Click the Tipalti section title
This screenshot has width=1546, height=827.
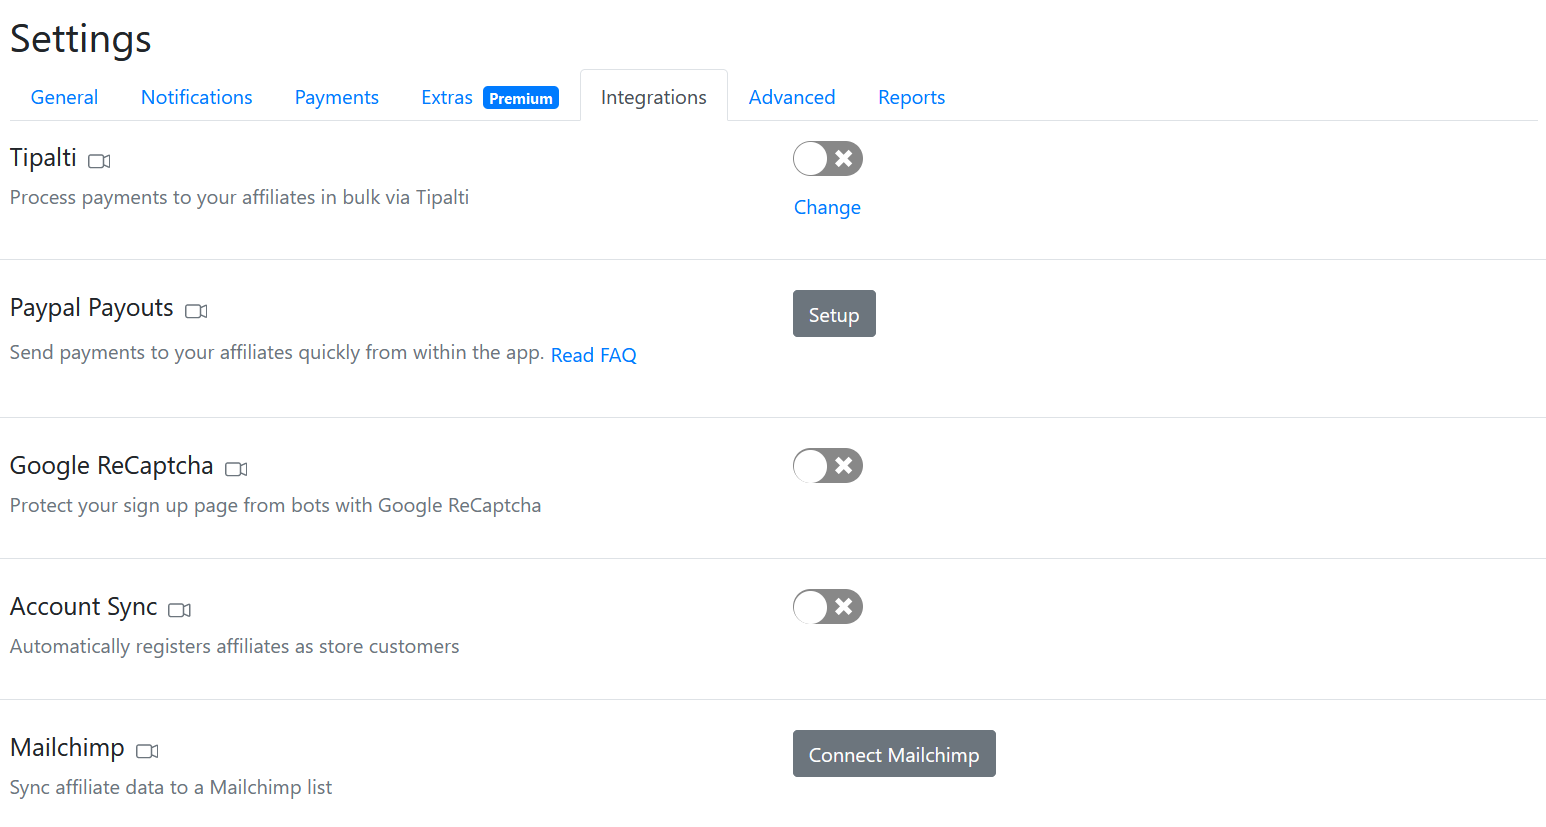43,158
